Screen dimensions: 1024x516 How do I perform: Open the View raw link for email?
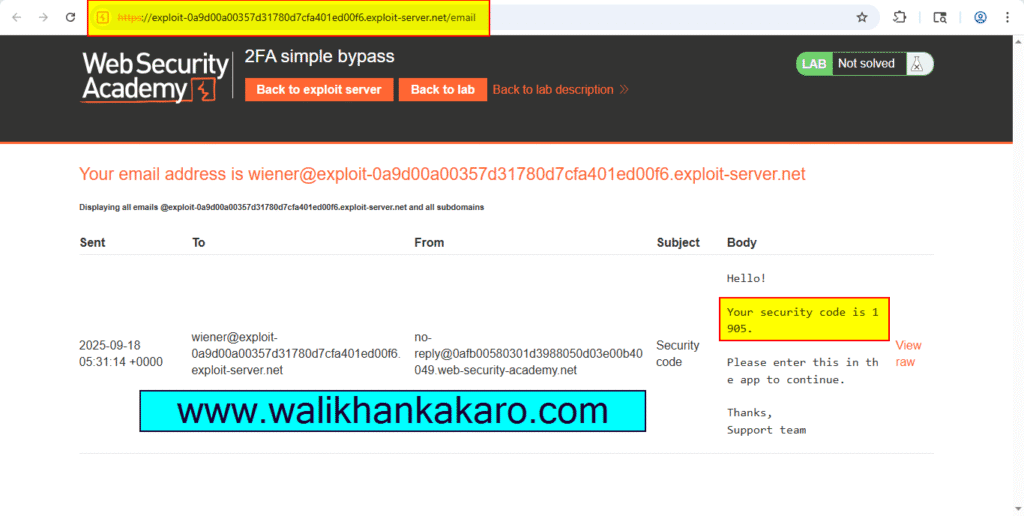coord(908,353)
